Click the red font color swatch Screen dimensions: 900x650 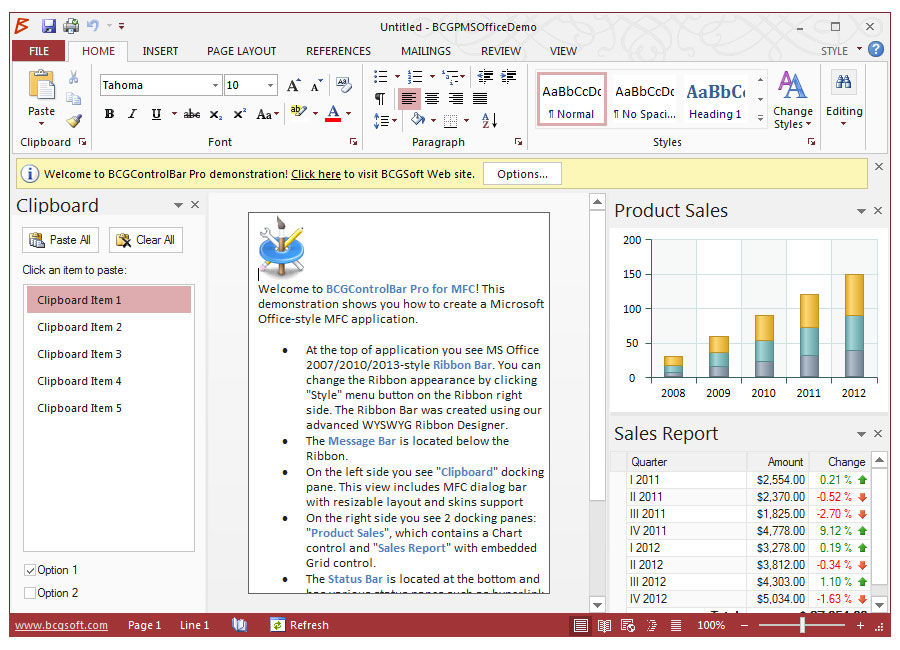[333, 114]
